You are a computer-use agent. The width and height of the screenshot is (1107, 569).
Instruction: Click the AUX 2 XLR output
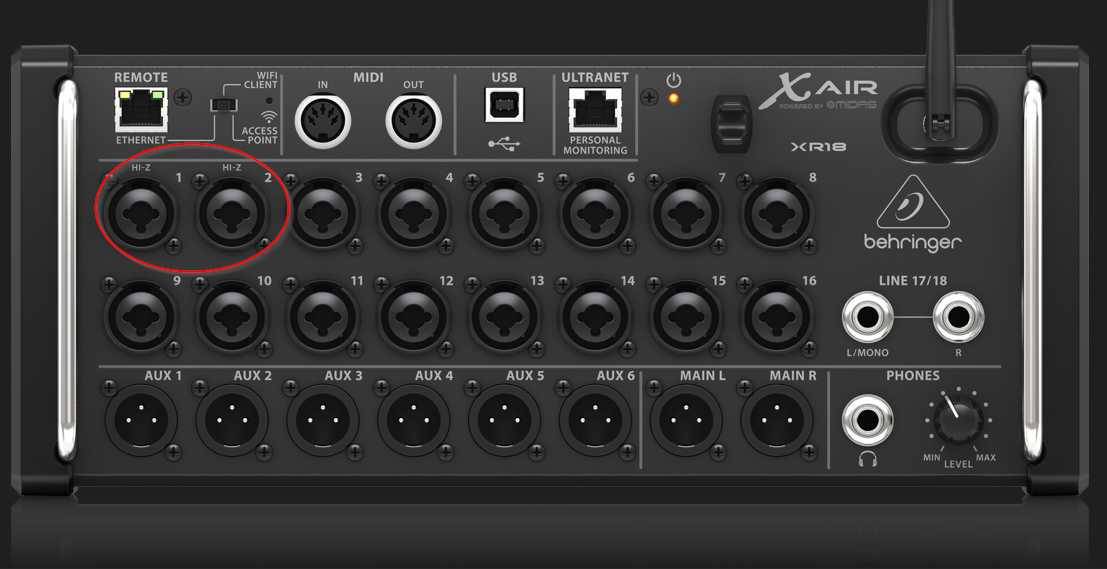point(232,420)
